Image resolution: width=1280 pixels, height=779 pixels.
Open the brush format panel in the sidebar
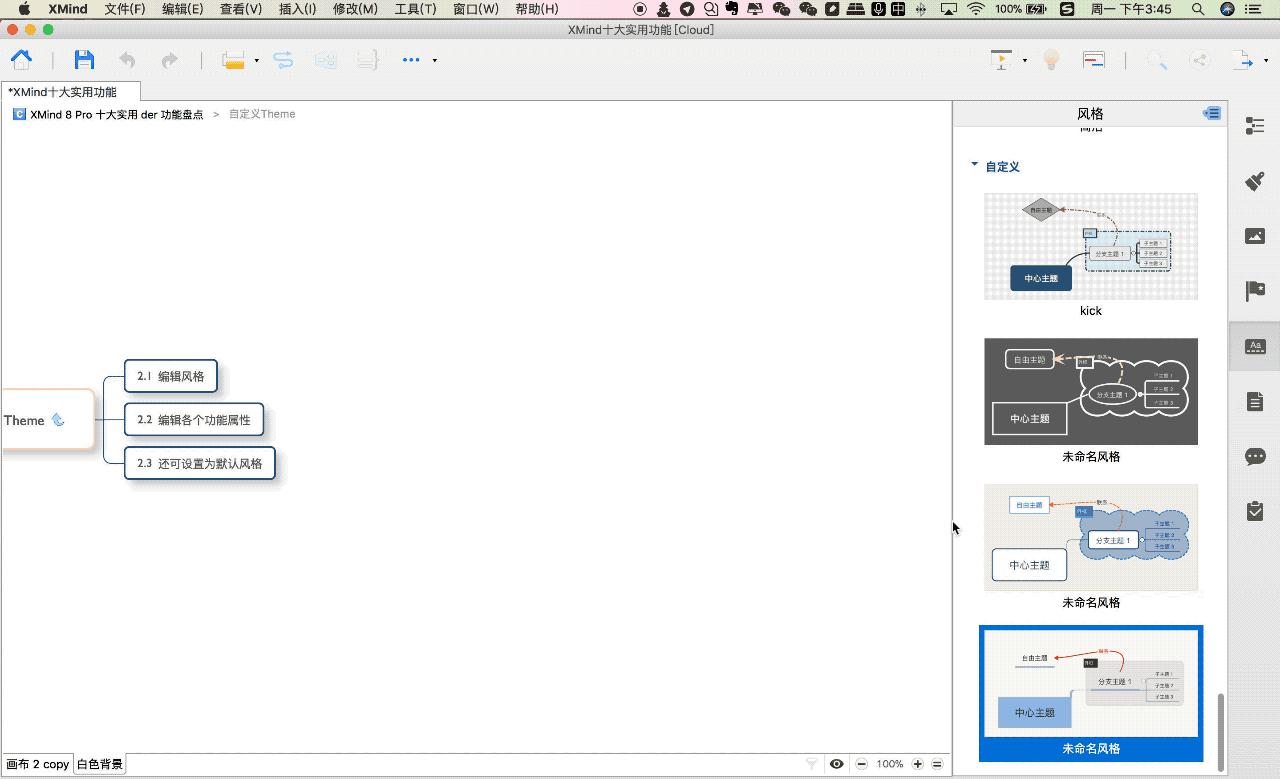1255,181
